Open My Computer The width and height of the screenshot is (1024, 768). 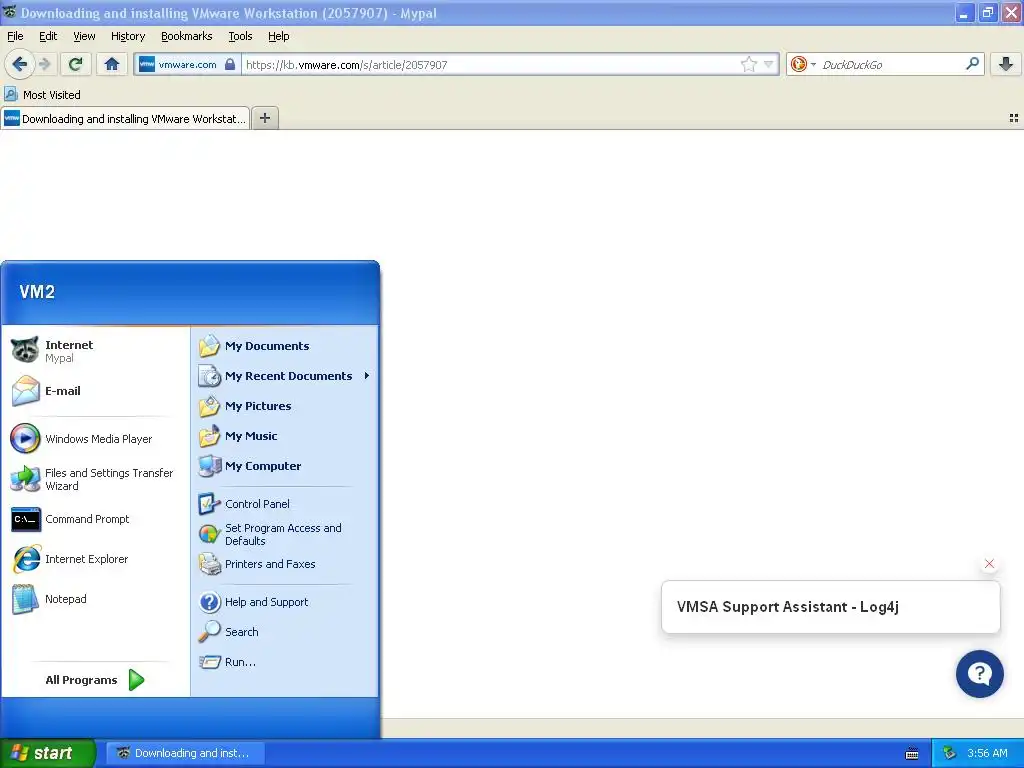(x=284, y=466)
